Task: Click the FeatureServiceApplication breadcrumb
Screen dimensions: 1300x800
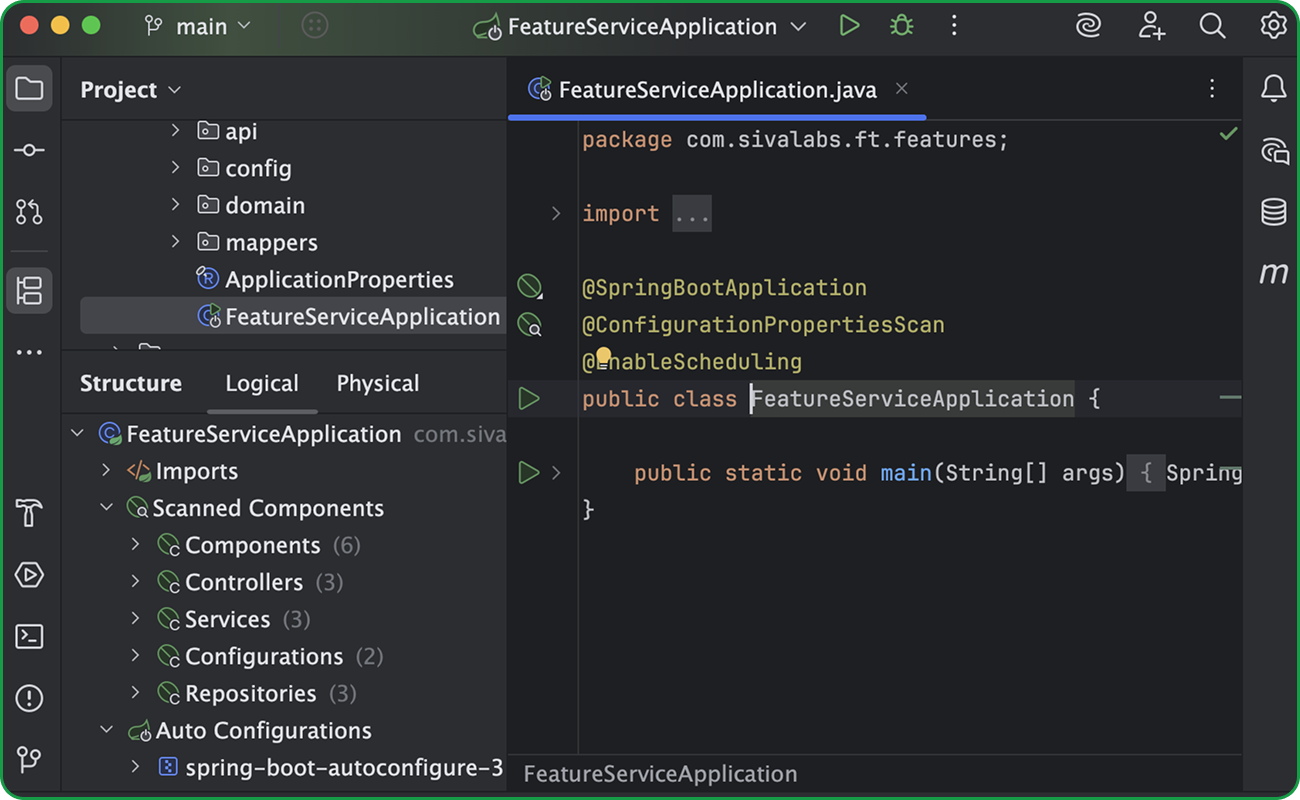Action: coord(660,774)
